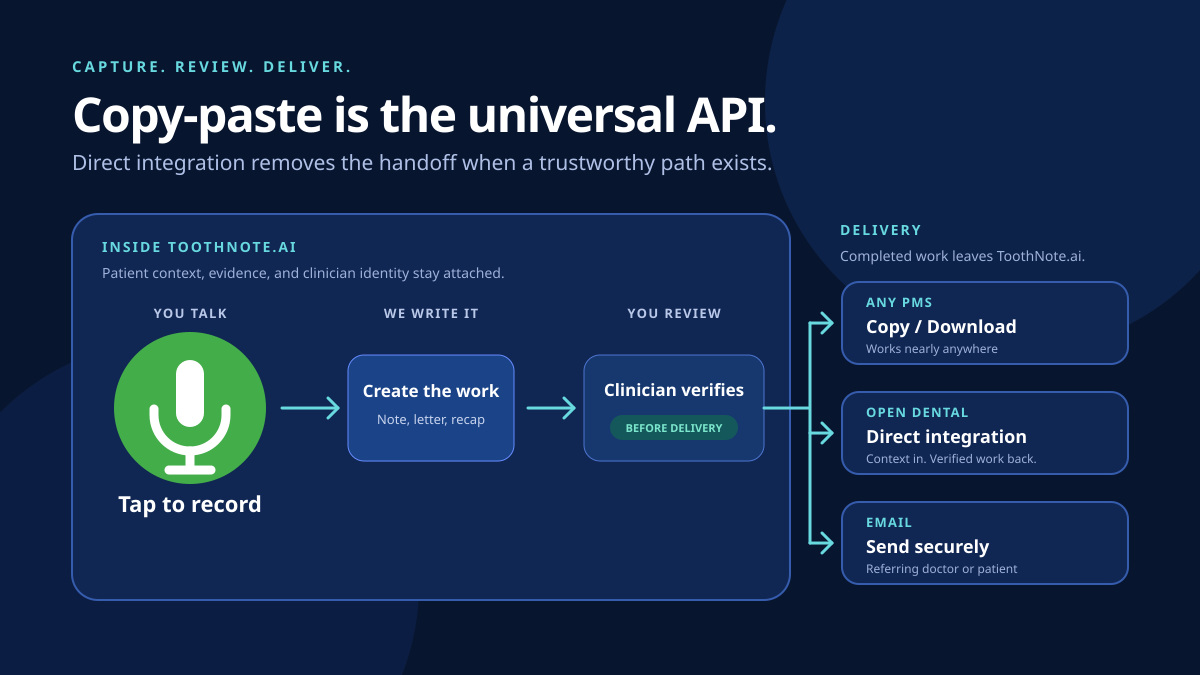Click the 'YOU REVIEW' step label

point(674,313)
